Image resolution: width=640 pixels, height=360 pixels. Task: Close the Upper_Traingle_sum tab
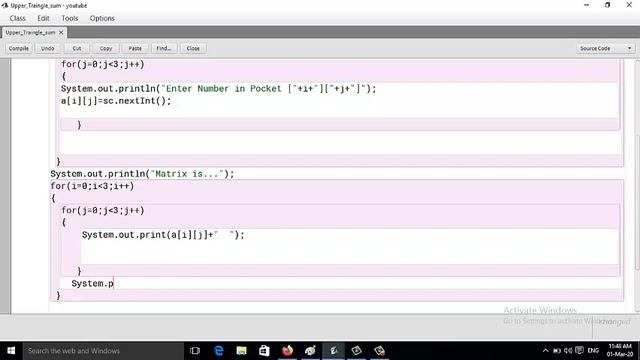pyautogui.click(x=61, y=32)
